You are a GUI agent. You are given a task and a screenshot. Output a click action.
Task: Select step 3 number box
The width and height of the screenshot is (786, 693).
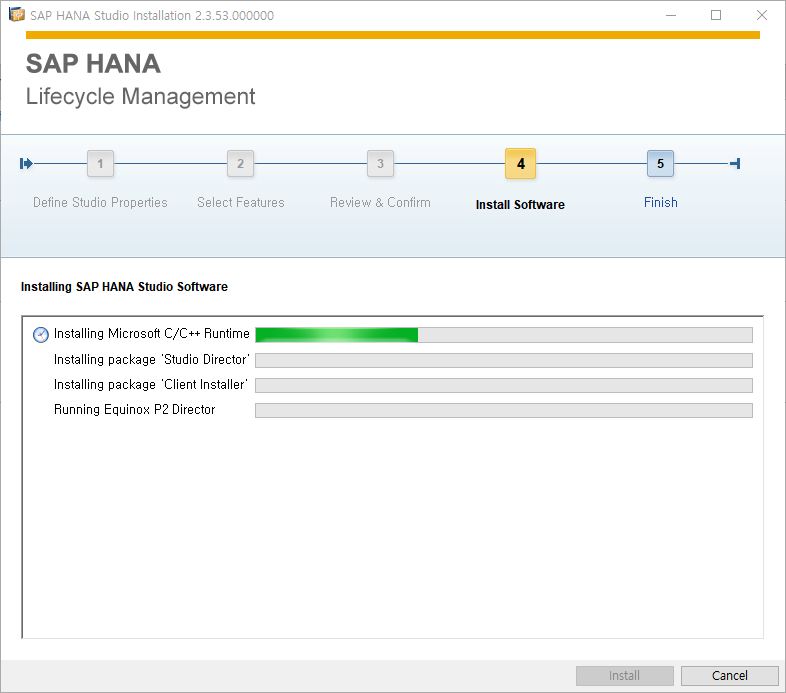(x=380, y=163)
